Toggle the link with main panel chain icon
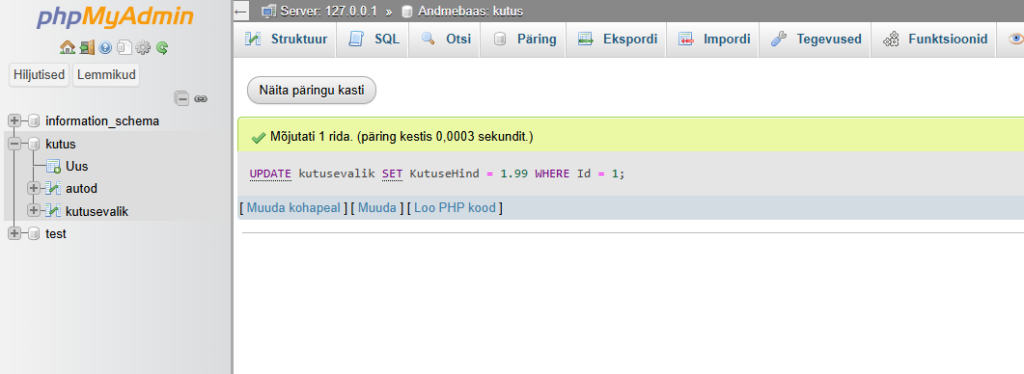The width and height of the screenshot is (1024, 374). tap(200, 99)
